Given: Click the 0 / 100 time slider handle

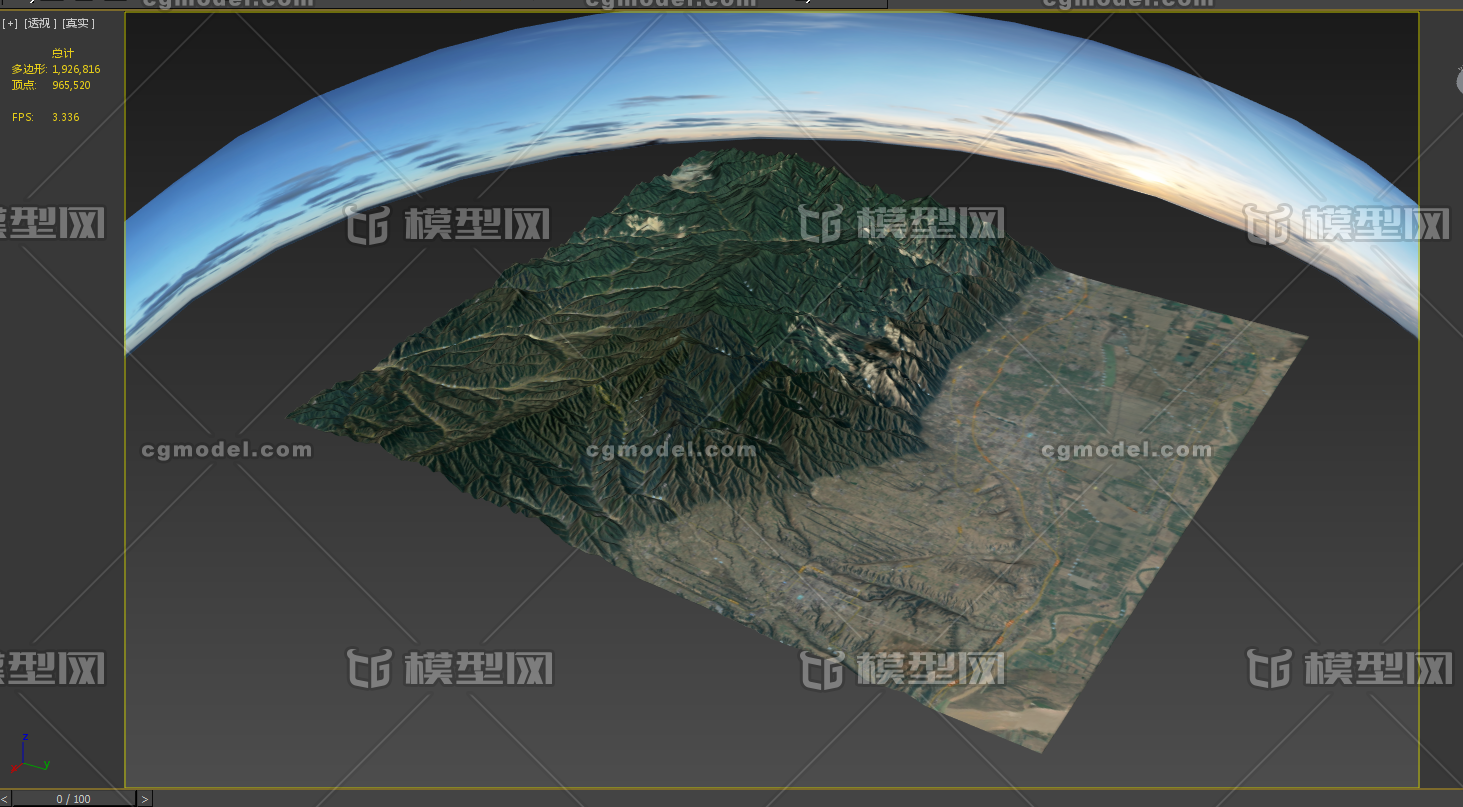Looking at the screenshot, I should click(x=73, y=799).
